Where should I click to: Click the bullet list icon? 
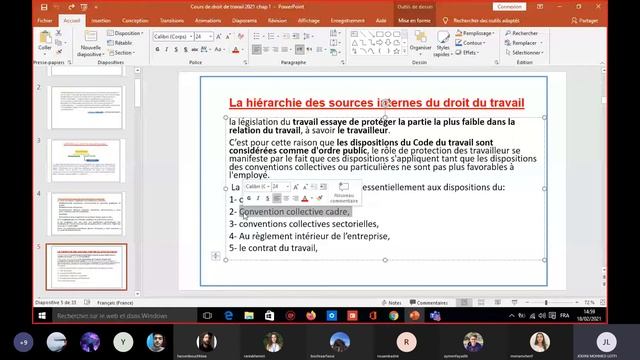coord(256,37)
